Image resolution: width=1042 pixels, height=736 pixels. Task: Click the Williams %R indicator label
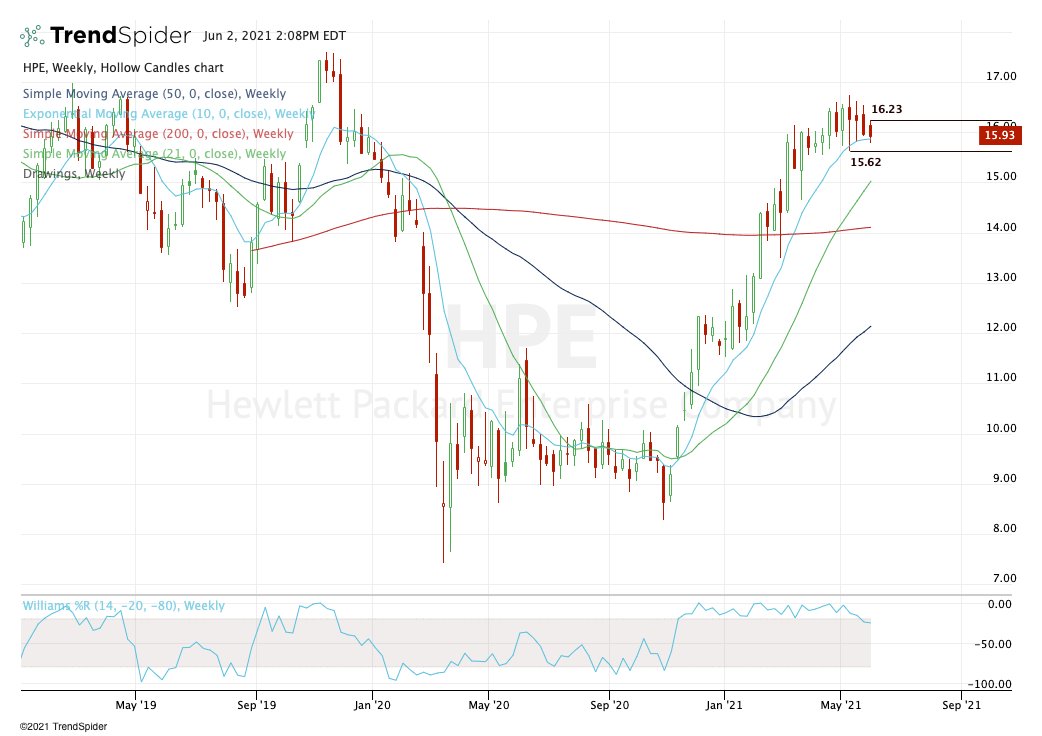coord(124,606)
